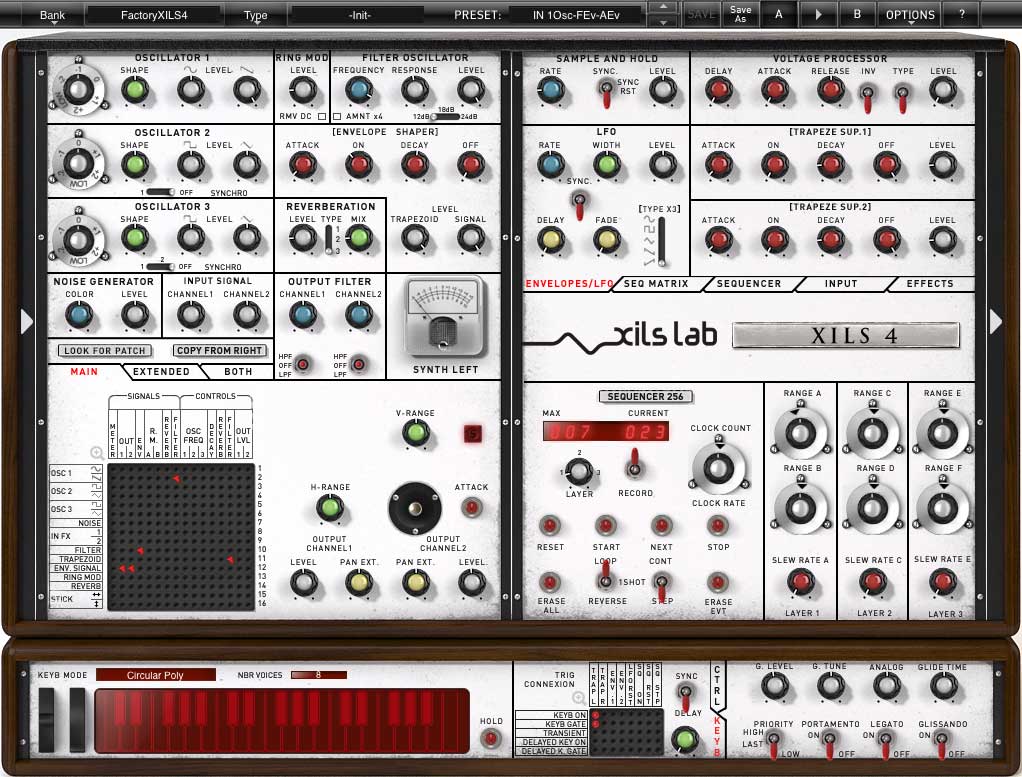Click the Copy From Right button

point(220,350)
